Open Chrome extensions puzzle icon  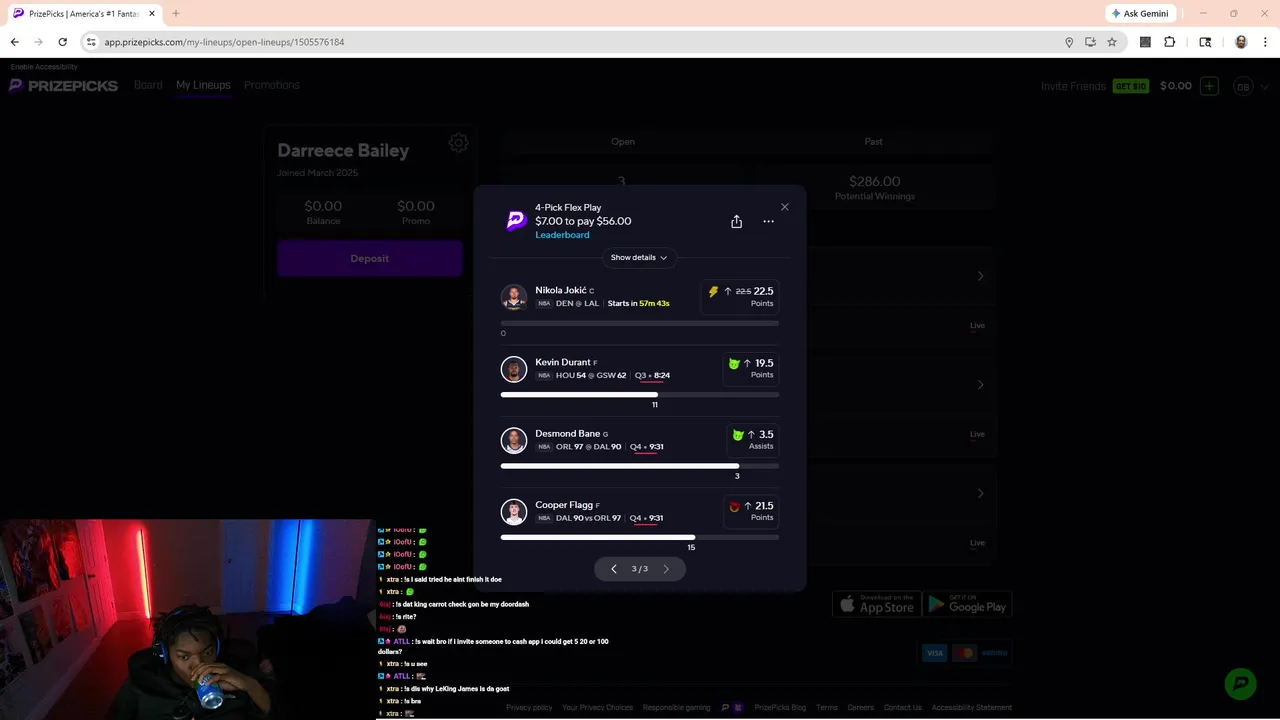[x=1170, y=42]
